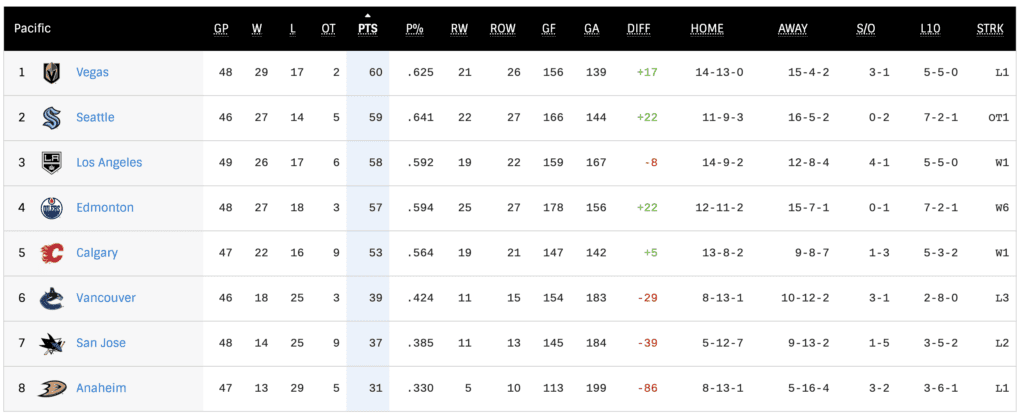This screenshot has width=1024, height=420.
Task: Click the L10 column header
Action: tap(930, 29)
